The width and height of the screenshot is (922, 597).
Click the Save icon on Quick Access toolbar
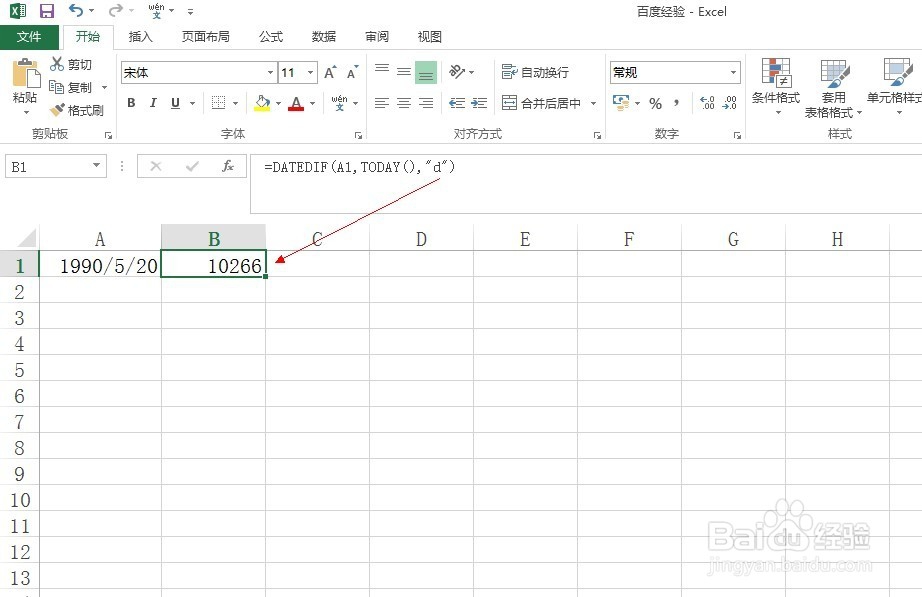(47, 10)
